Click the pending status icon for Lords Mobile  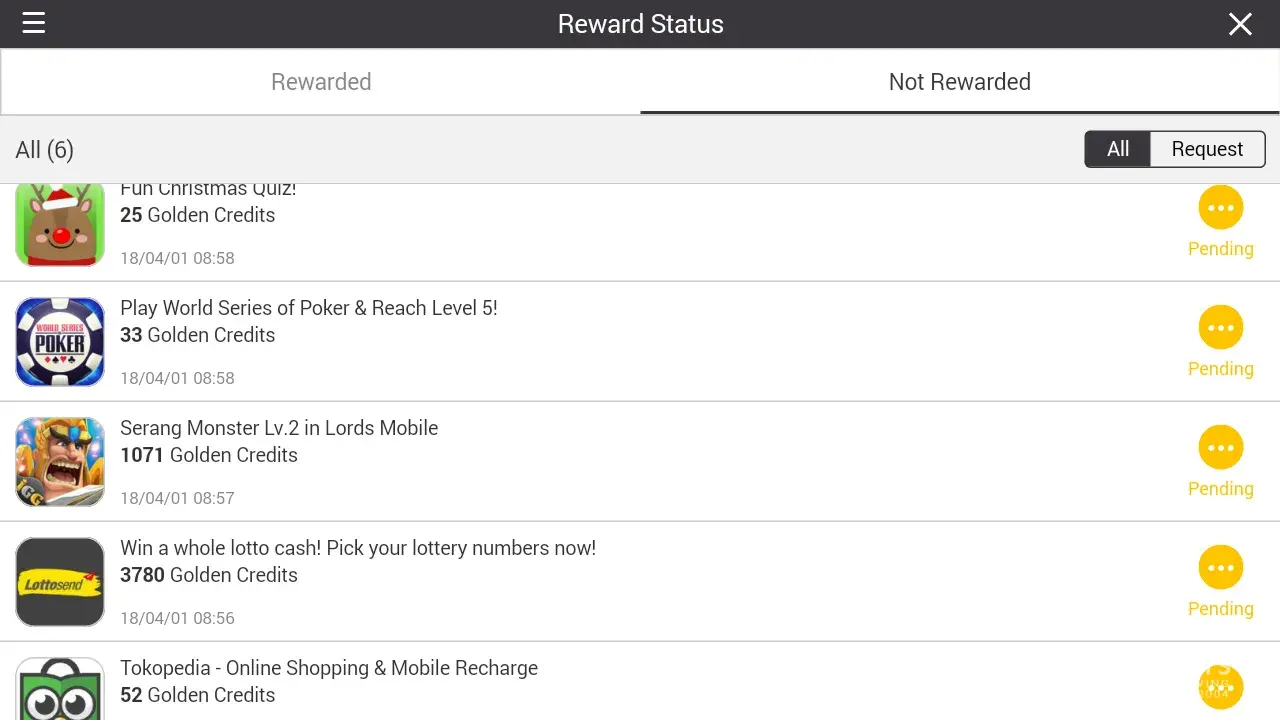point(1220,448)
